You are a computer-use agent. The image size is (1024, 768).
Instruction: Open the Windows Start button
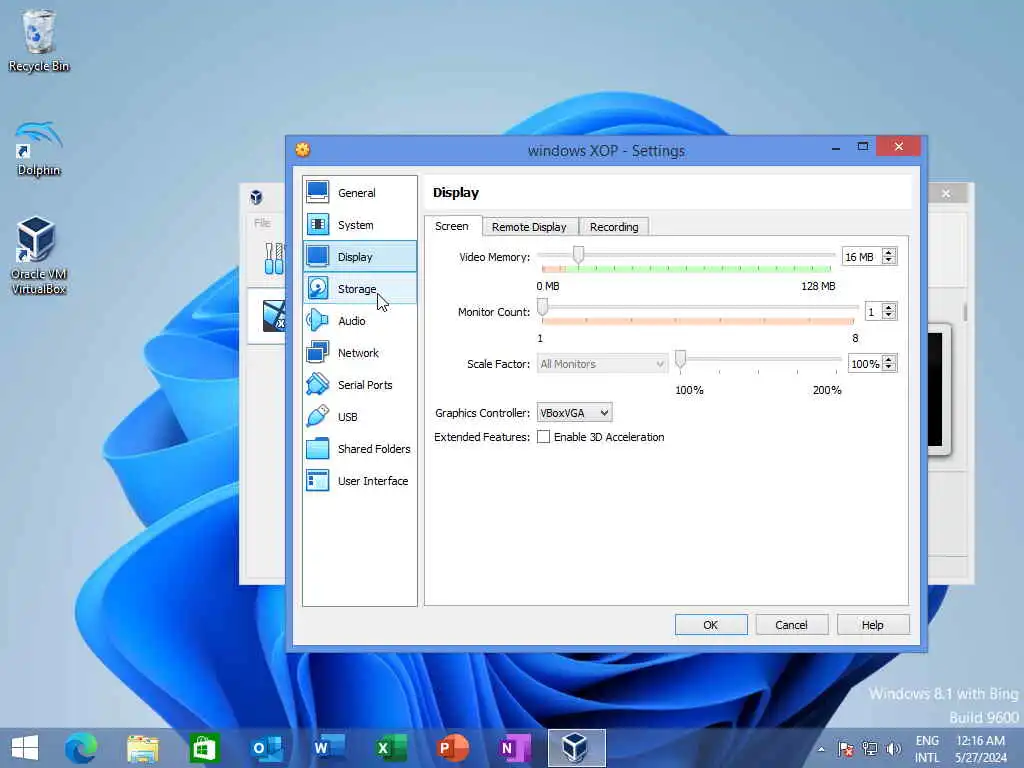25,748
